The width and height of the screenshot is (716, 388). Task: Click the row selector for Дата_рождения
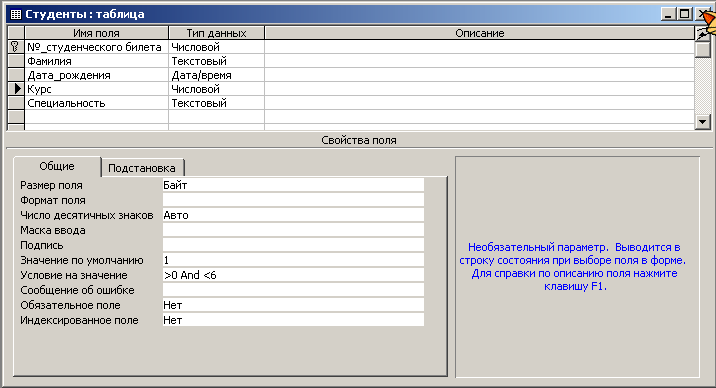tap(16, 75)
